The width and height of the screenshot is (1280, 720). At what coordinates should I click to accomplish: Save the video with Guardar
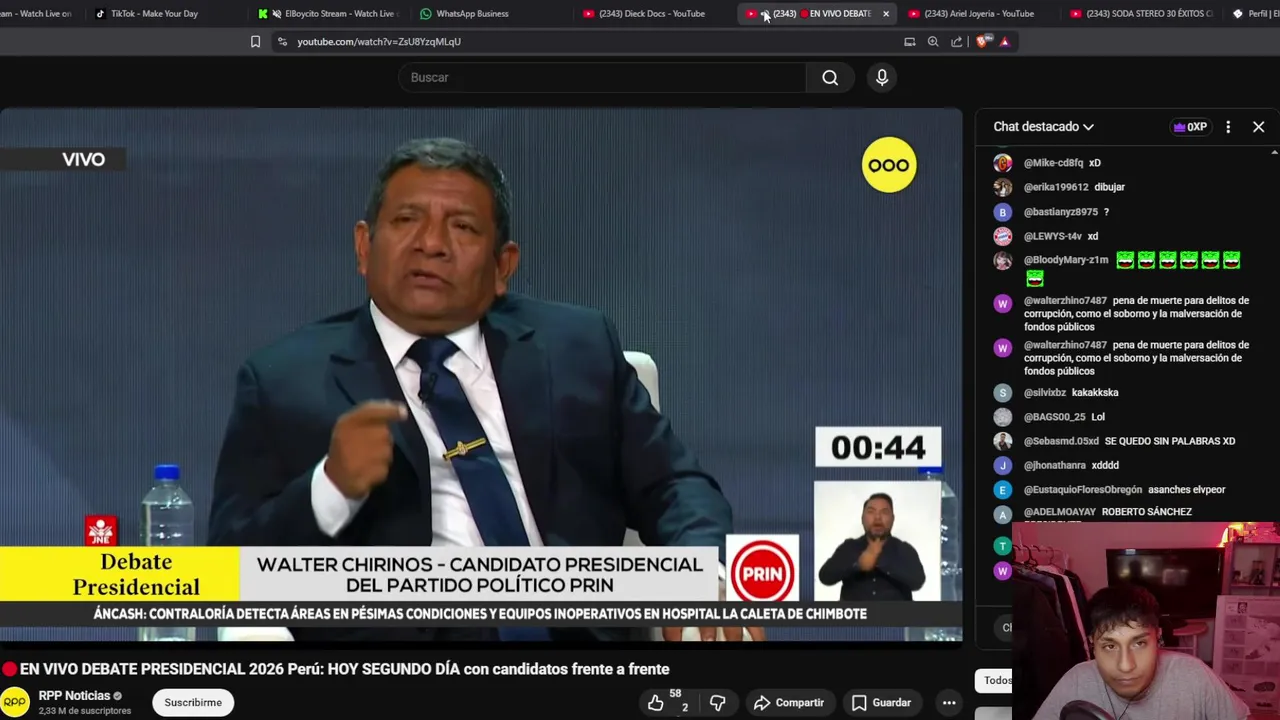[x=881, y=703]
